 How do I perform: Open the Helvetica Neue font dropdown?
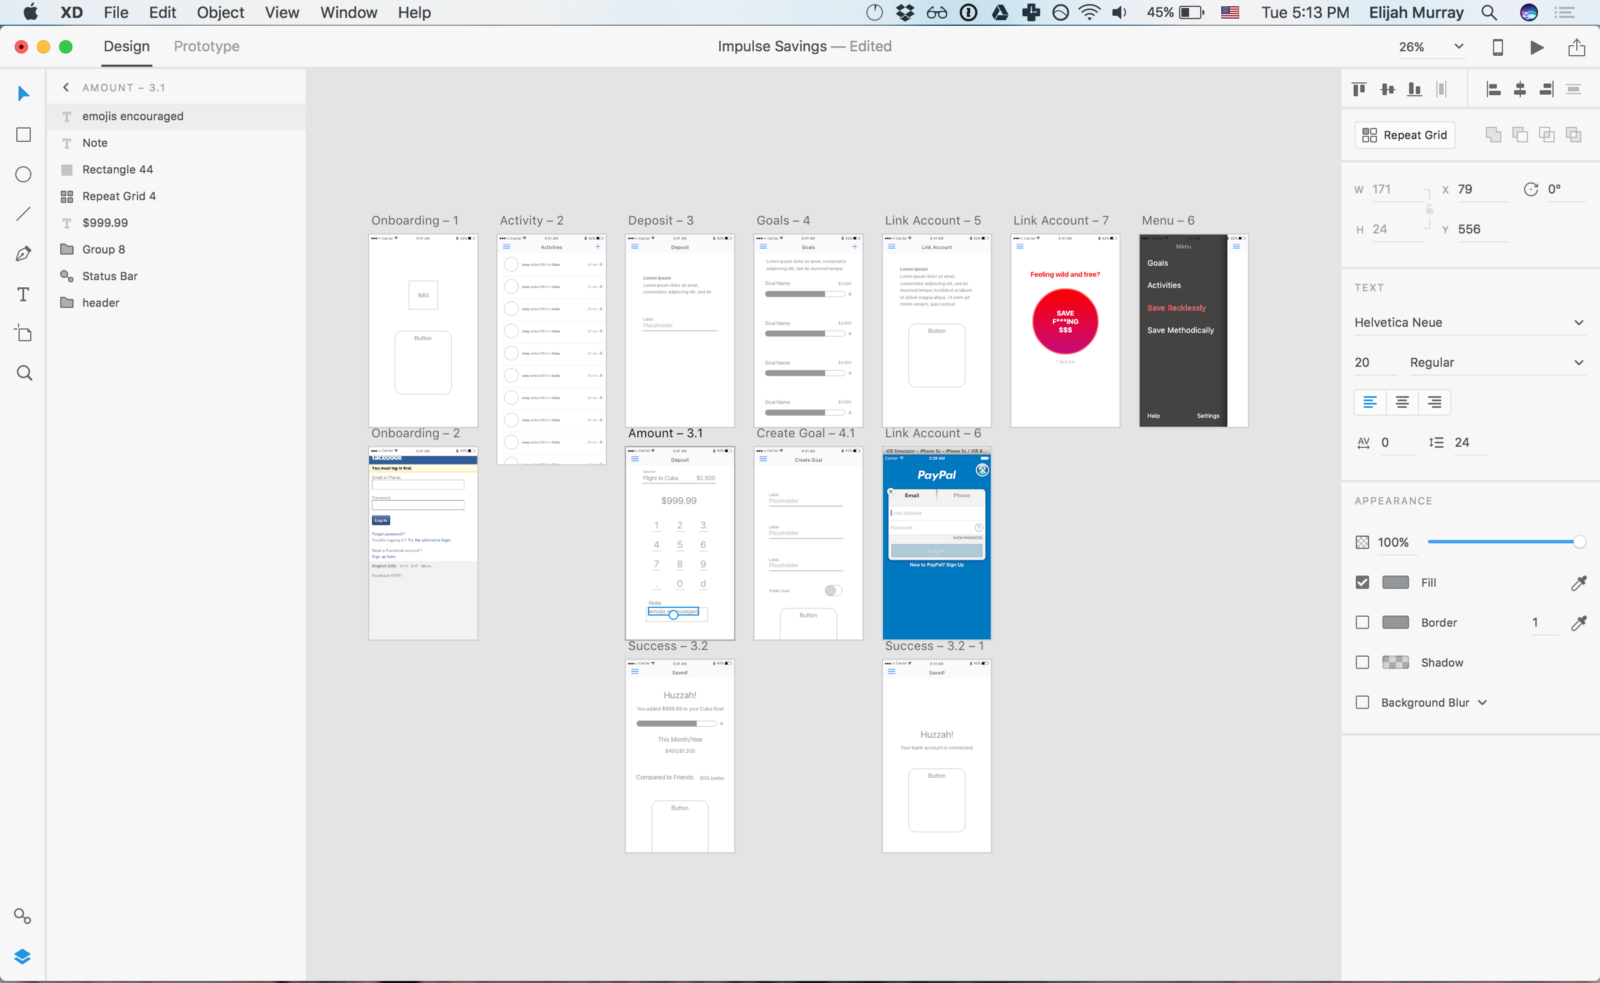coord(1469,322)
